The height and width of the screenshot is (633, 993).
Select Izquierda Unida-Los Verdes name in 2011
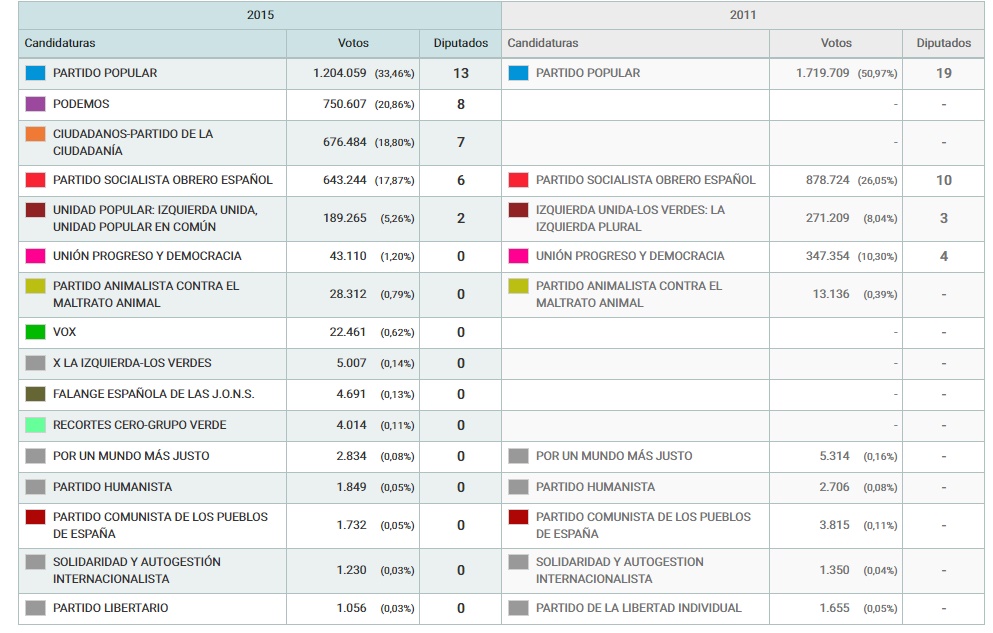[x=630, y=218]
